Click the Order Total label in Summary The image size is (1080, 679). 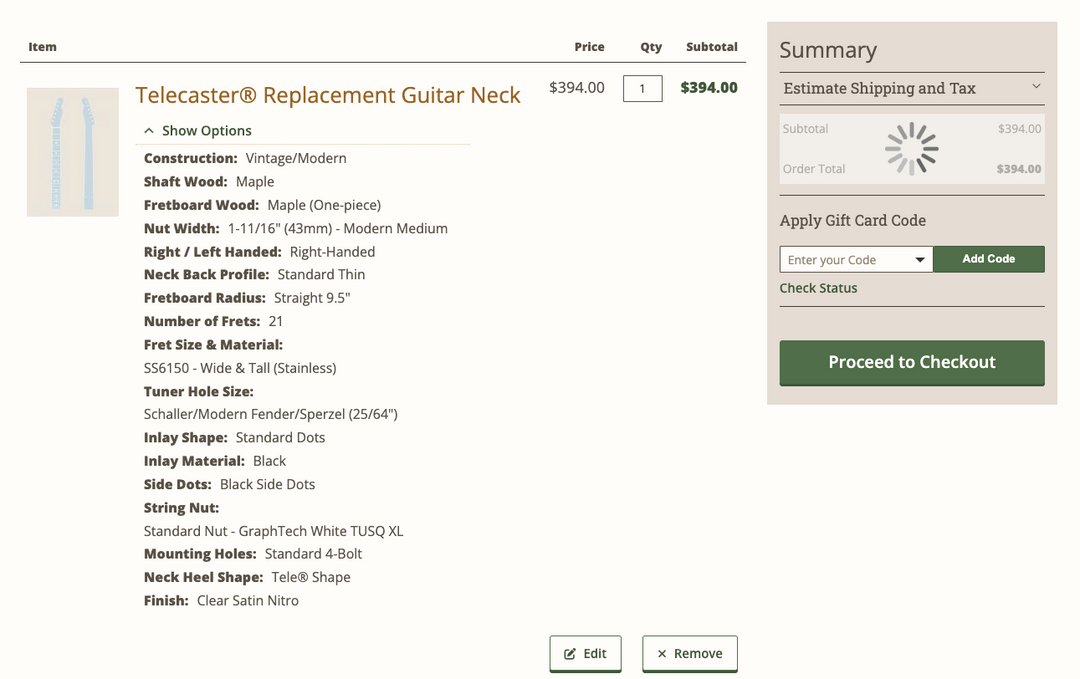813,169
